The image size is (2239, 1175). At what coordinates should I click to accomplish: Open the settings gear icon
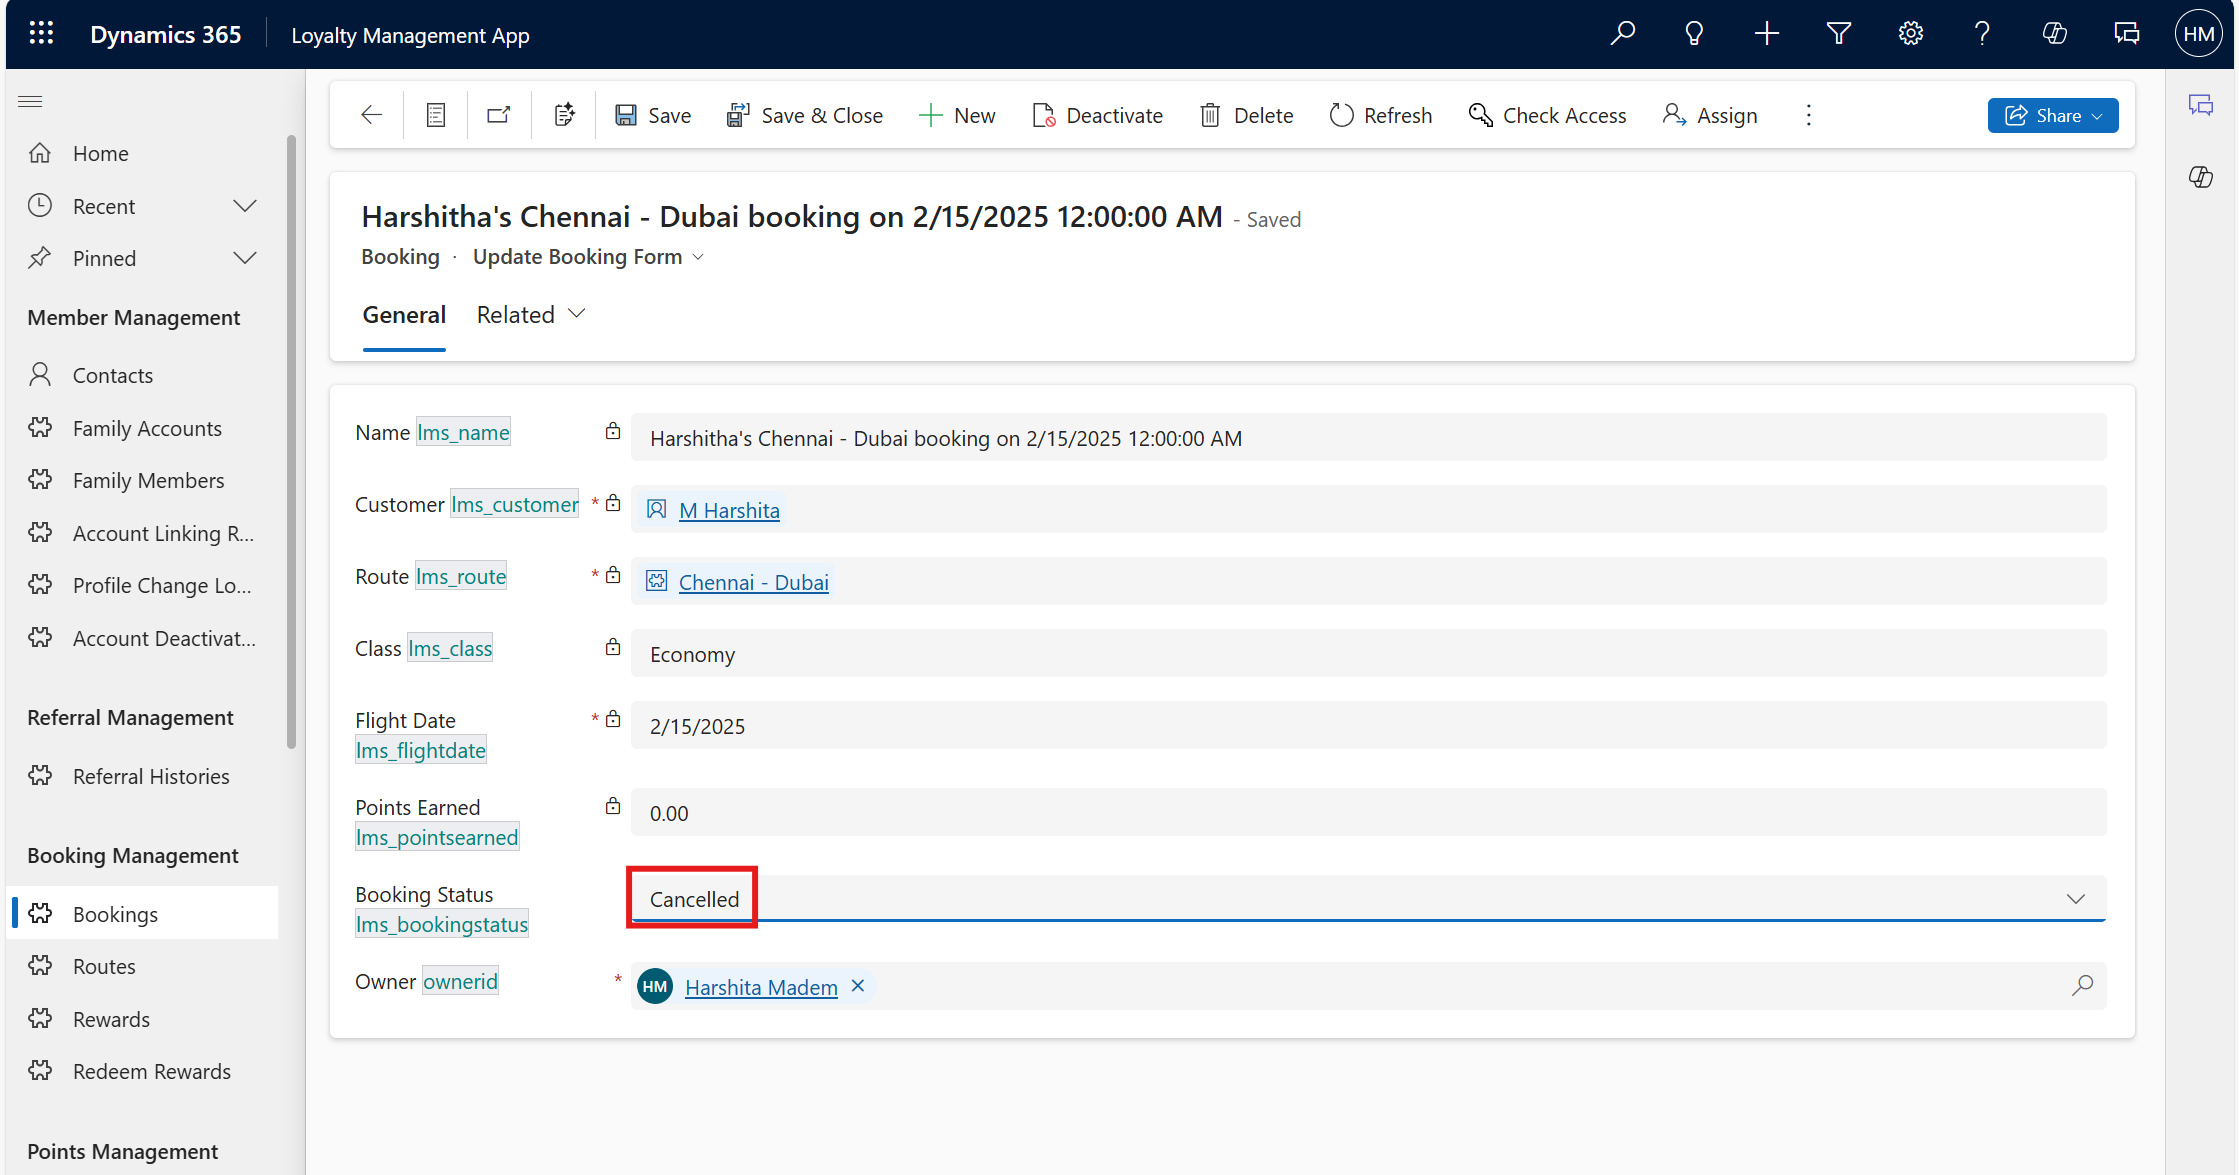tap(1910, 34)
